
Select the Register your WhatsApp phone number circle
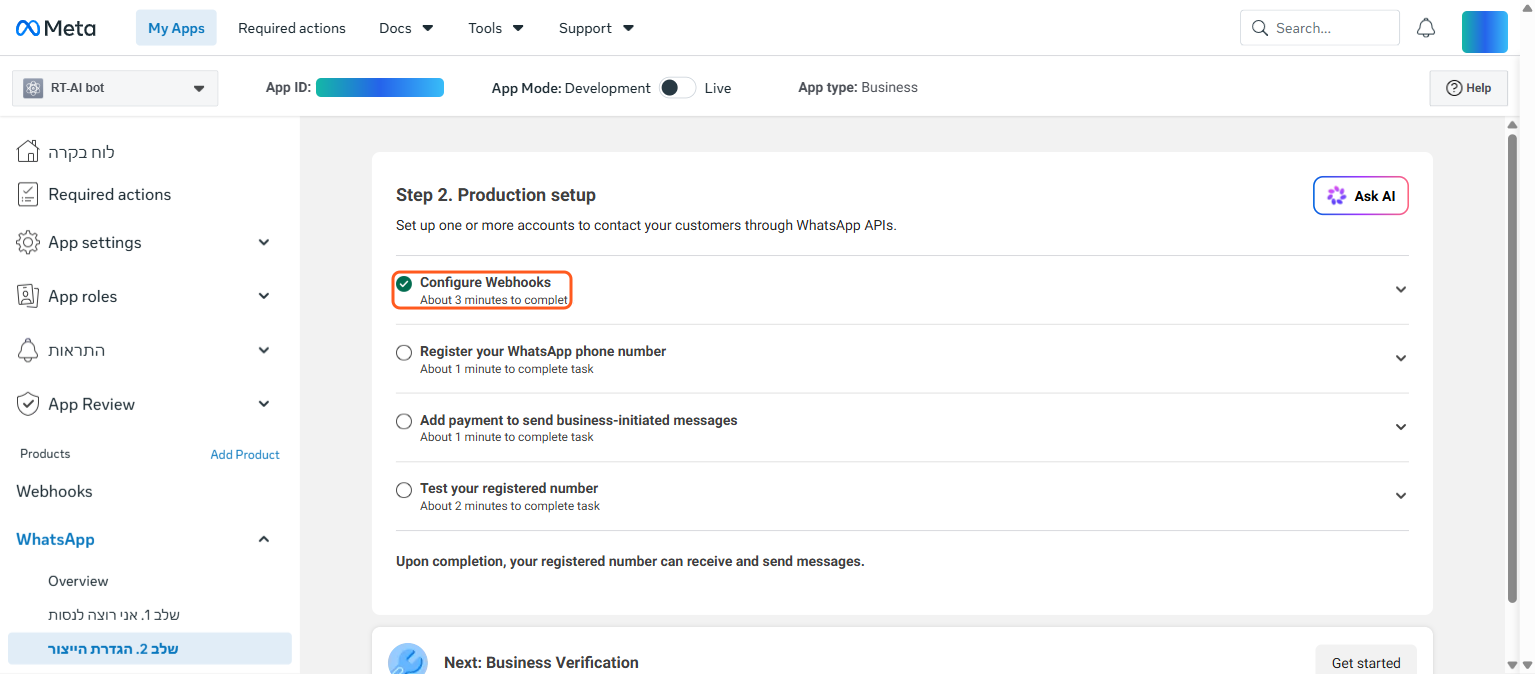pos(404,353)
